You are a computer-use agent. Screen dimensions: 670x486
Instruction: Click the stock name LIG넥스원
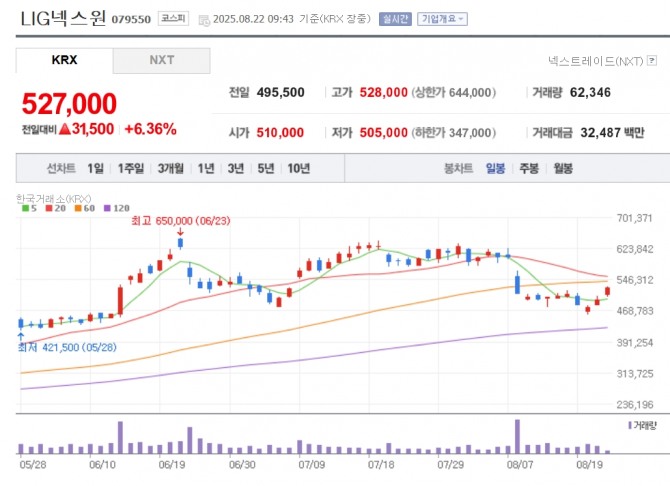point(63,18)
